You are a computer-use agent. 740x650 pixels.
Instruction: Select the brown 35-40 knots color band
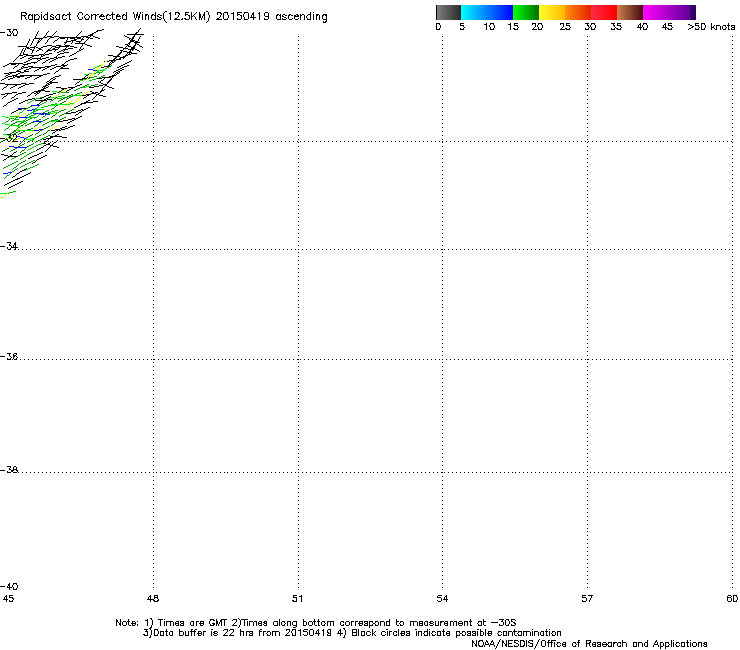click(x=630, y=12)
